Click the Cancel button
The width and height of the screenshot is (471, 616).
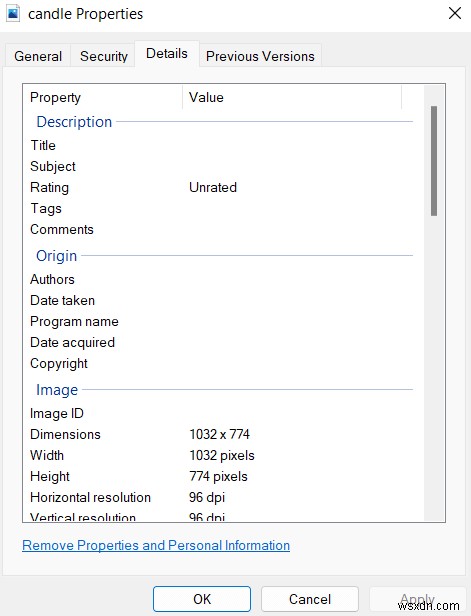point(310,599)
